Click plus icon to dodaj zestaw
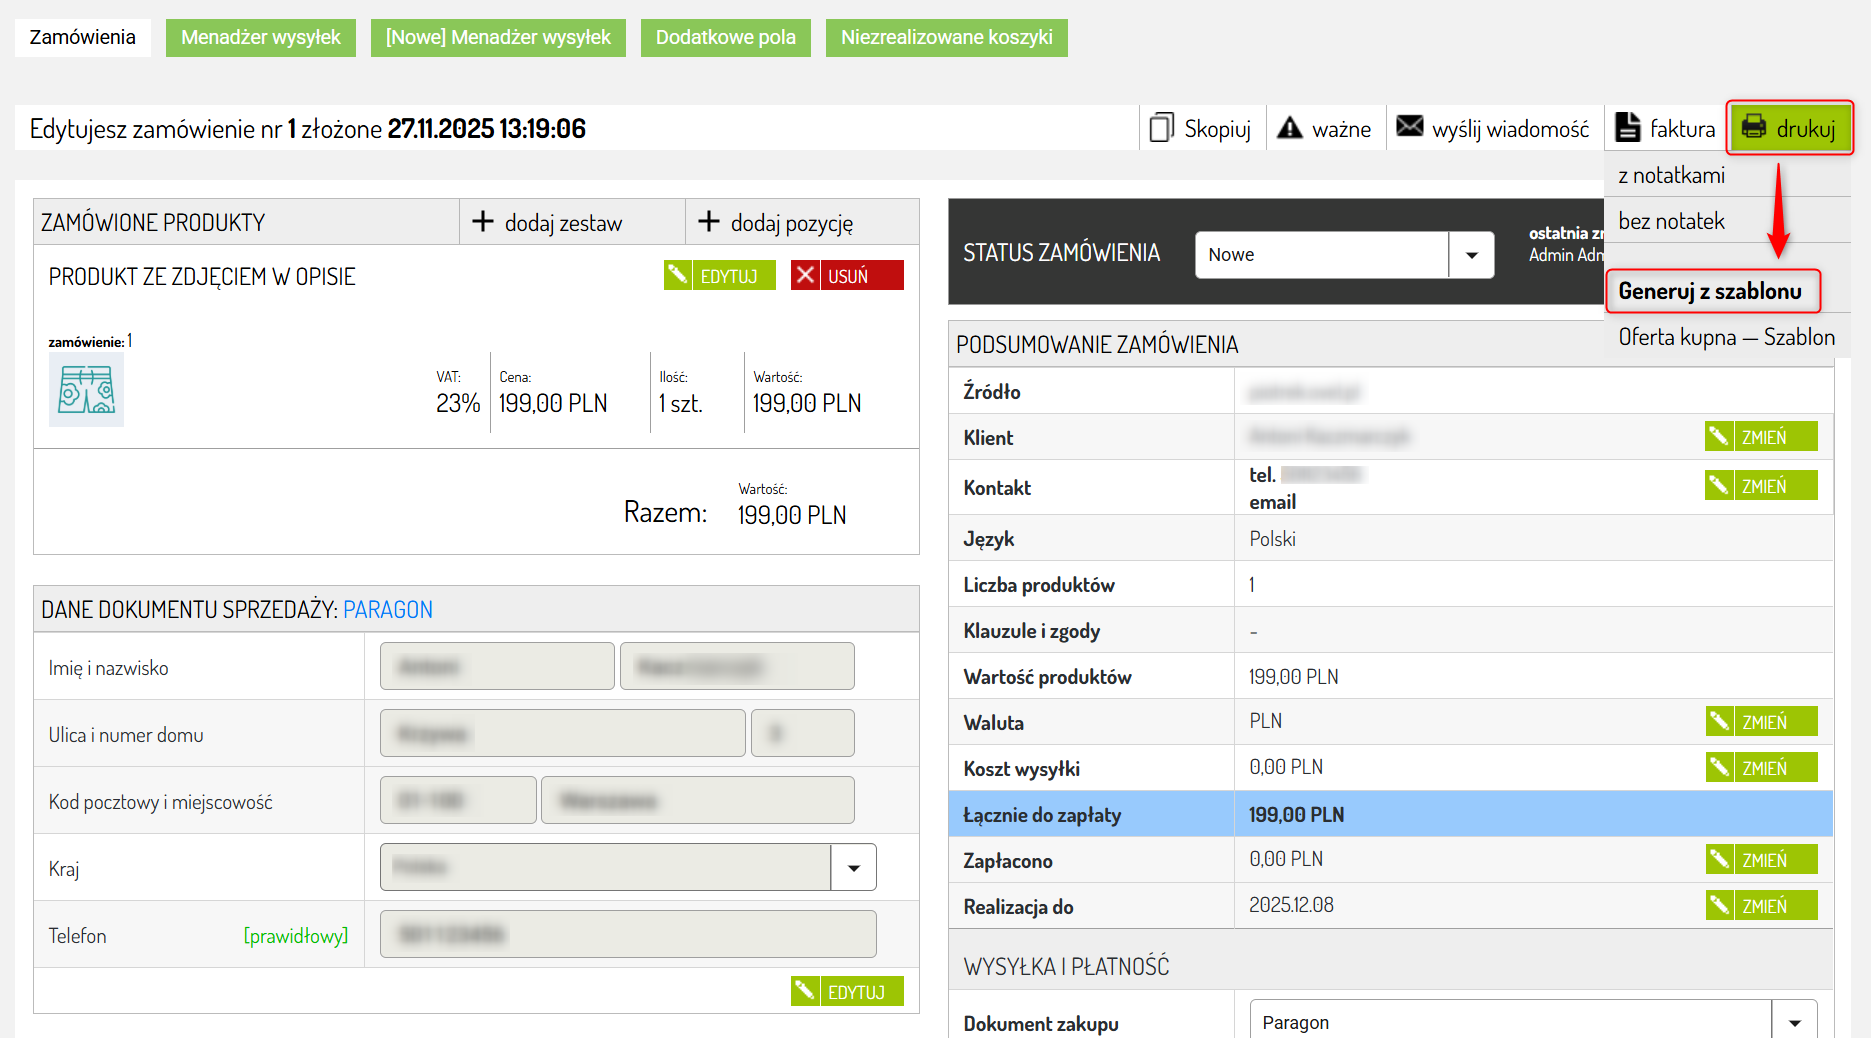The height and width of the screenshot is (1038, 1871). 483,222
